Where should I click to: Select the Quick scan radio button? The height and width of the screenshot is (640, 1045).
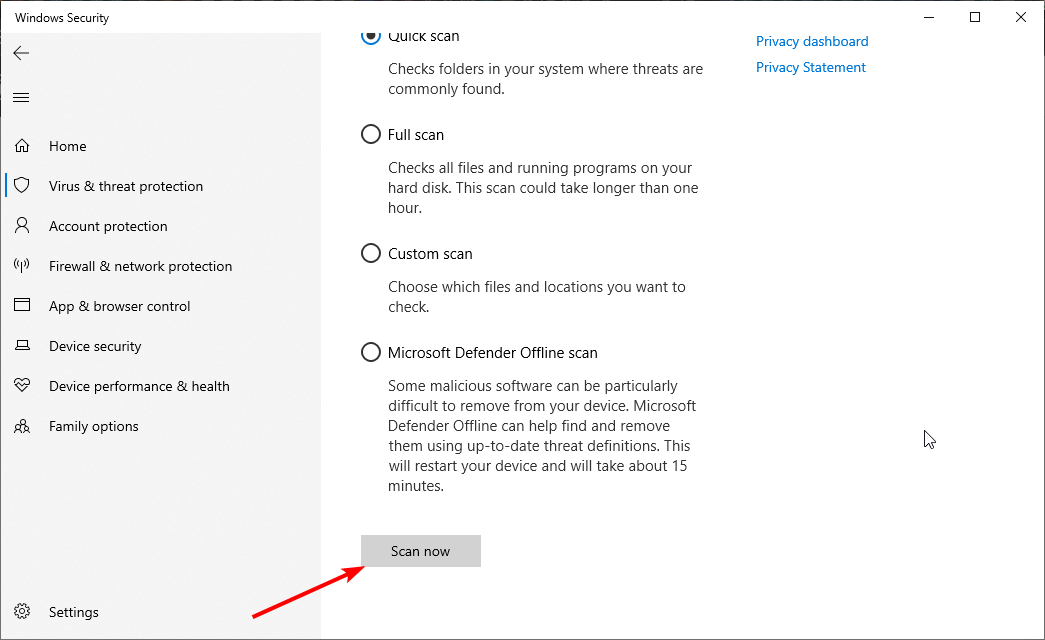coord(371,35)
